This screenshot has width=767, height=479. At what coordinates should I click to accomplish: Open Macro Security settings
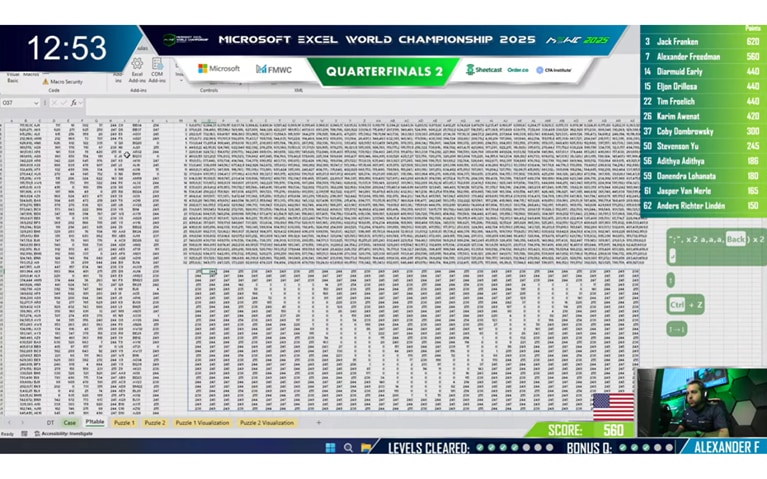[x=63, y=82]
